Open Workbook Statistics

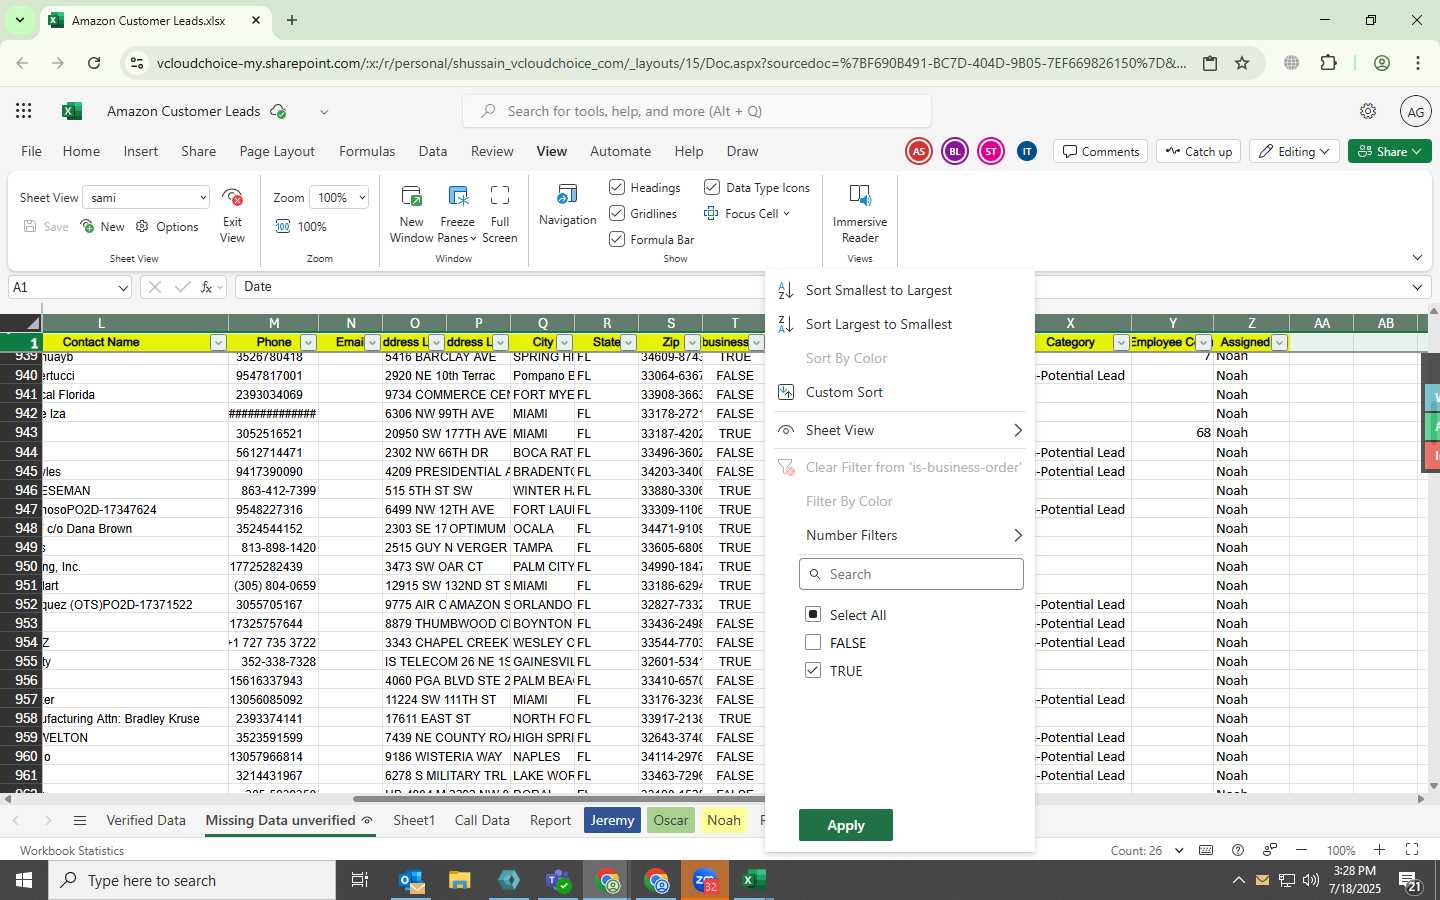click(x=72, y=851)
